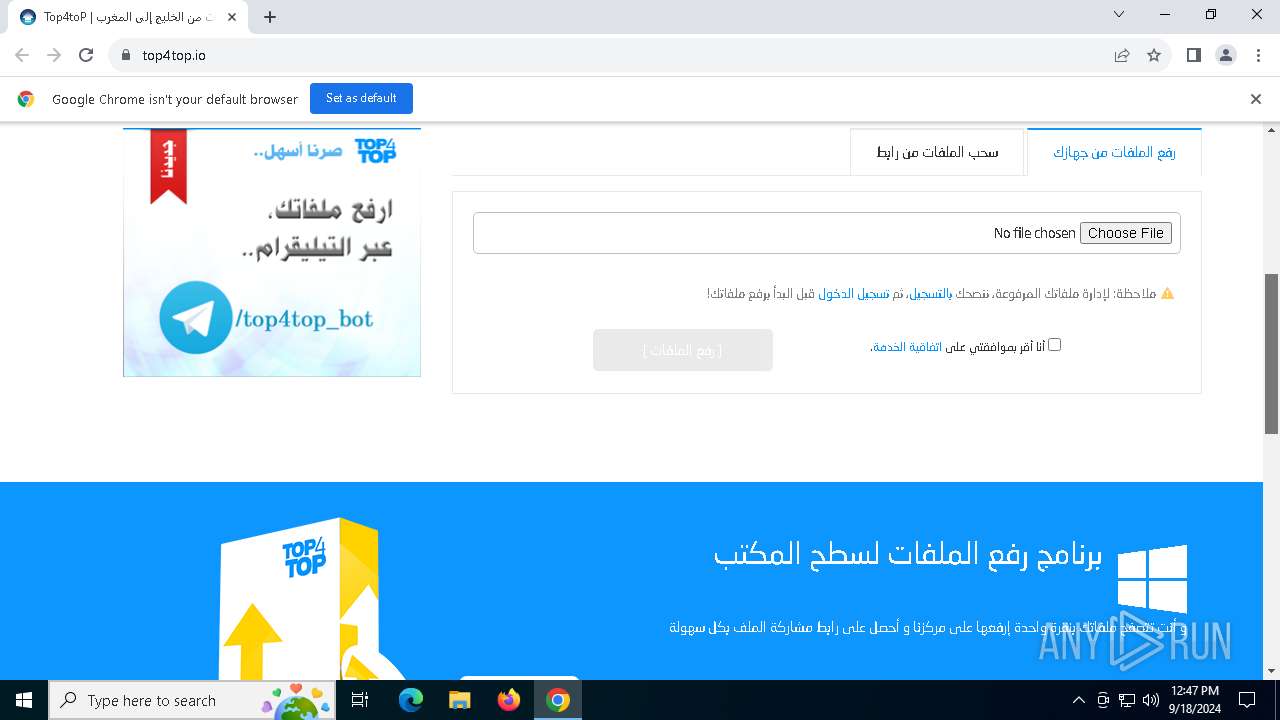Click the بالتسجيل registration link
The image size is (1280, 720).
point(929,294)
